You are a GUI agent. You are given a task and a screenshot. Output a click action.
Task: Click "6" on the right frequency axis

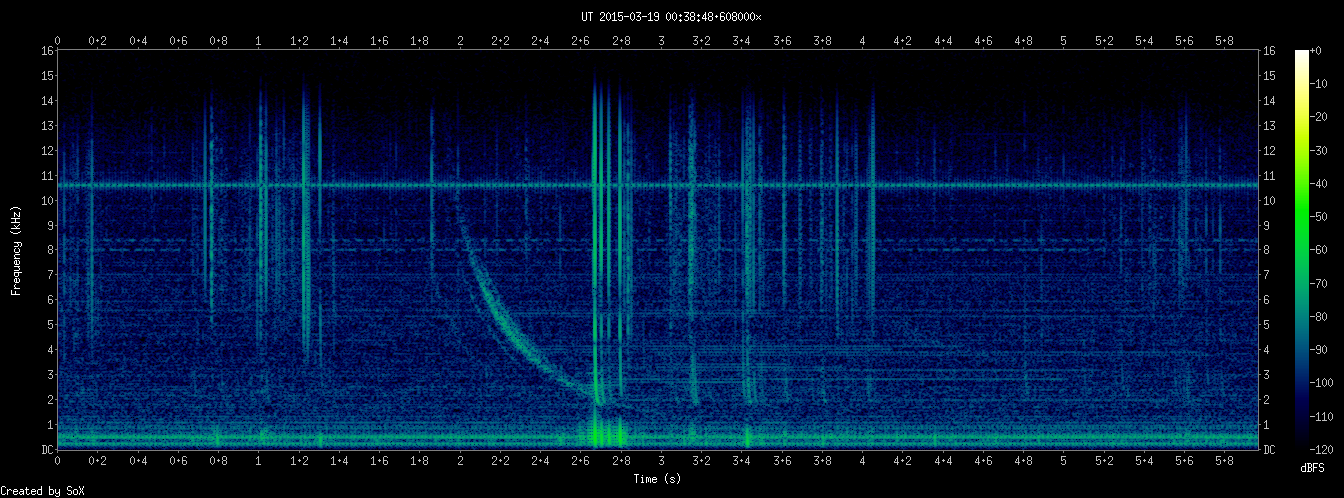(1266, 300)
